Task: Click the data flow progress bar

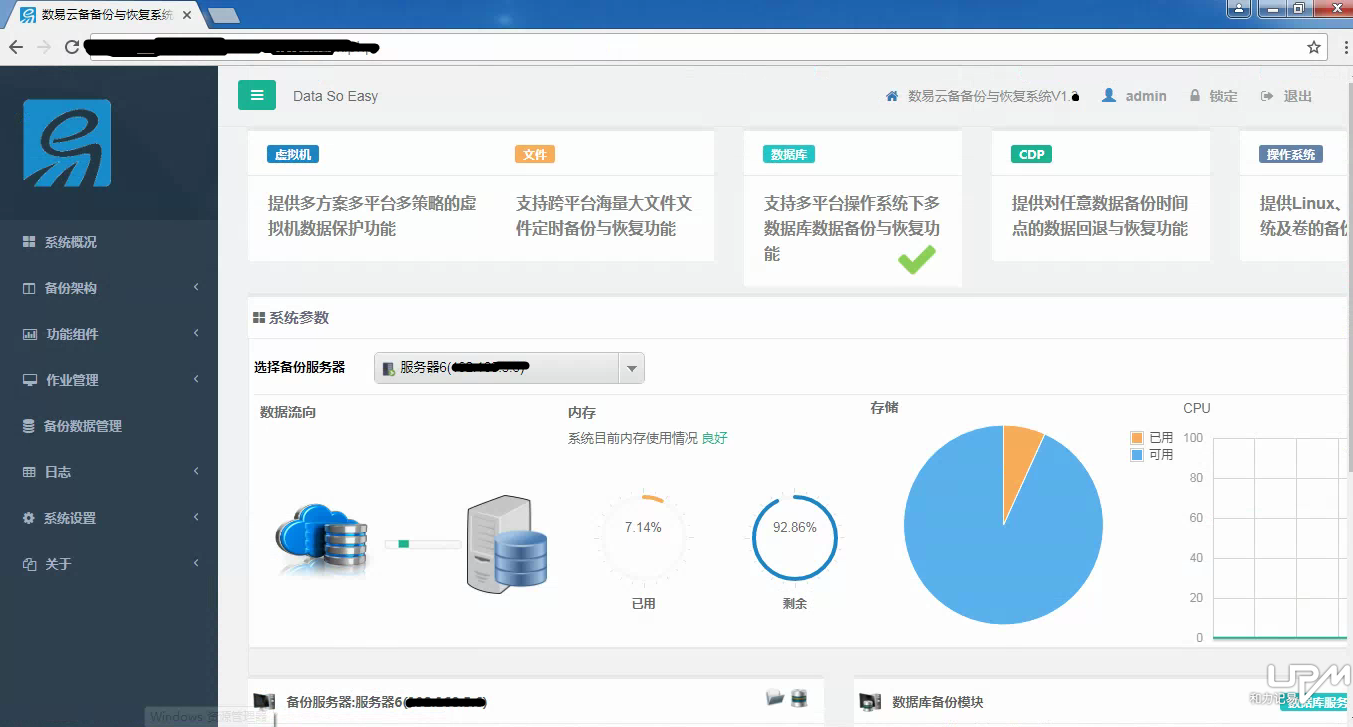Action: pos(423,544)
